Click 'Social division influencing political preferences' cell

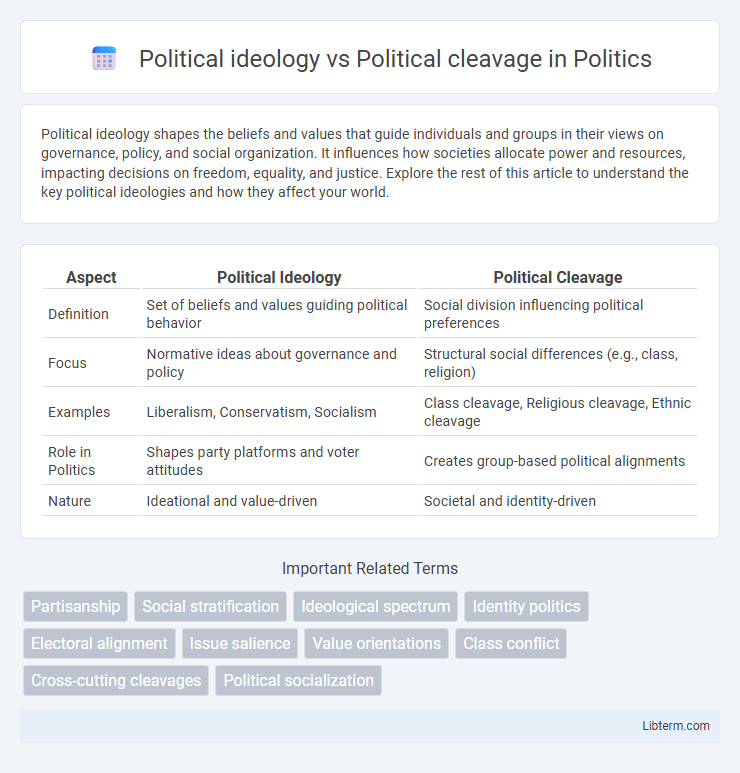point(558,314)
